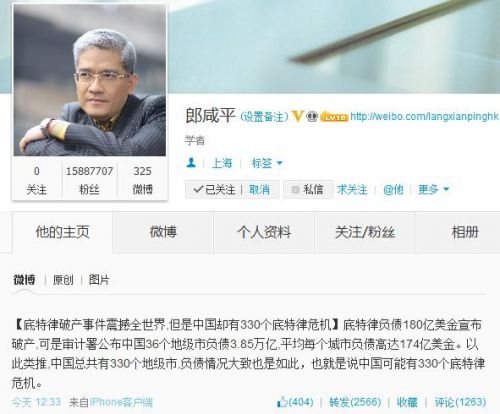Switch to the 微博 tab
Screen dimensions: 500x414
tap(163, 232)
